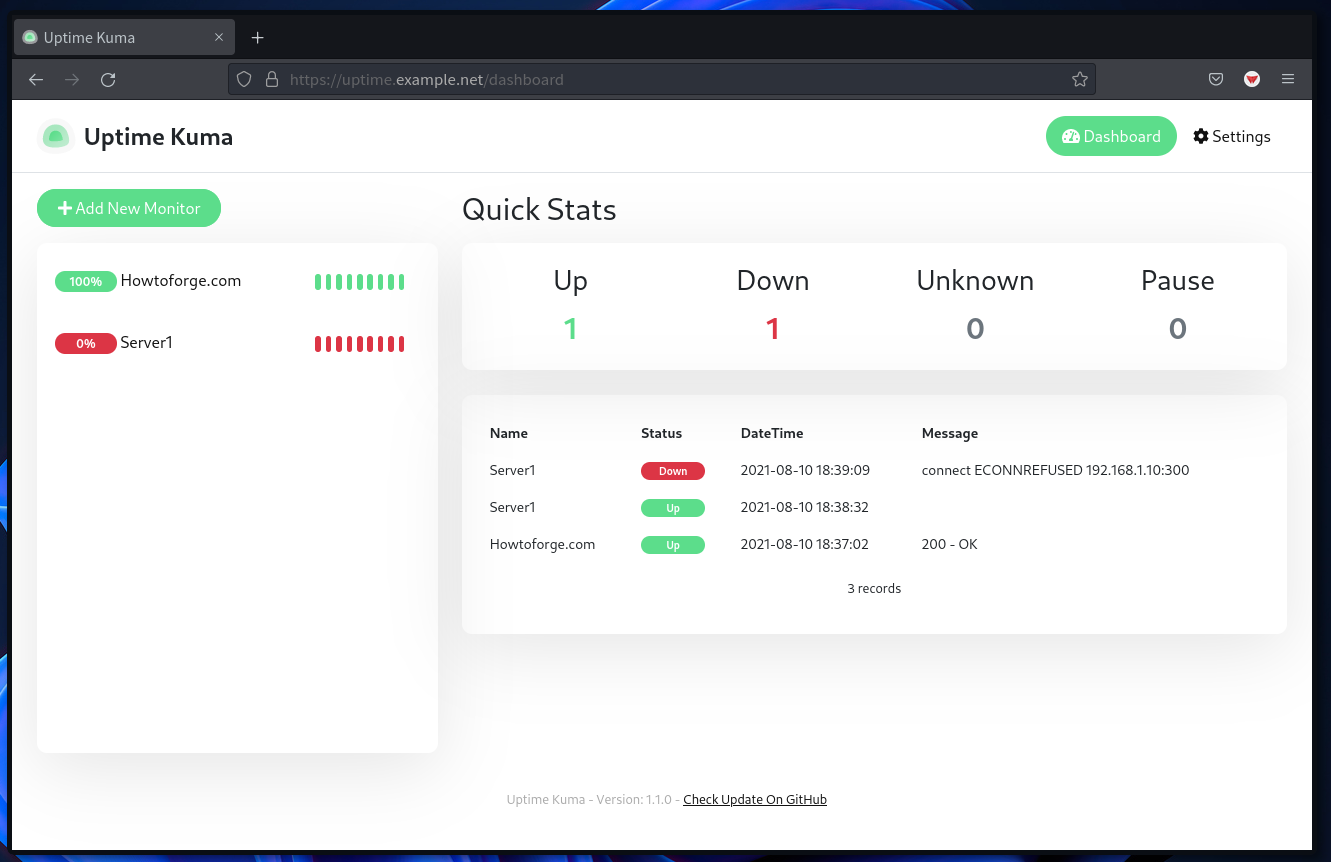Click the red heartbeat bar for Server1

pos(360,344)
